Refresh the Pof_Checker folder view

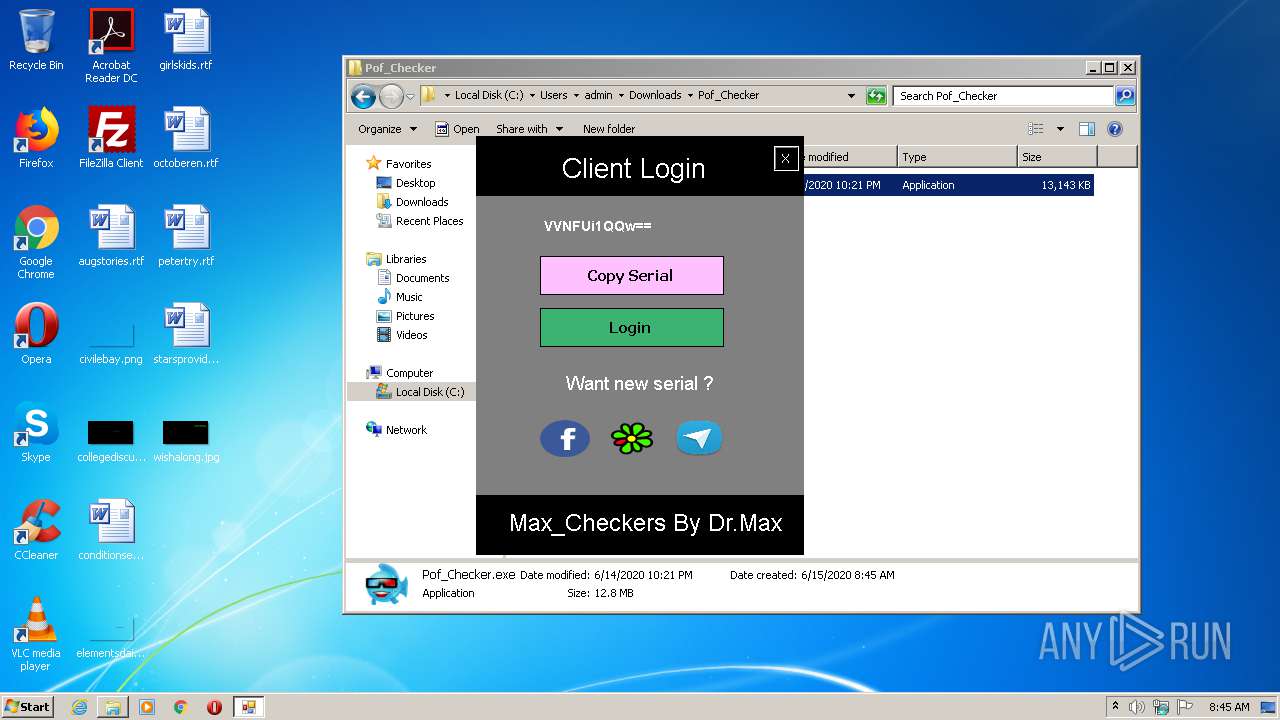pos(876,96)
